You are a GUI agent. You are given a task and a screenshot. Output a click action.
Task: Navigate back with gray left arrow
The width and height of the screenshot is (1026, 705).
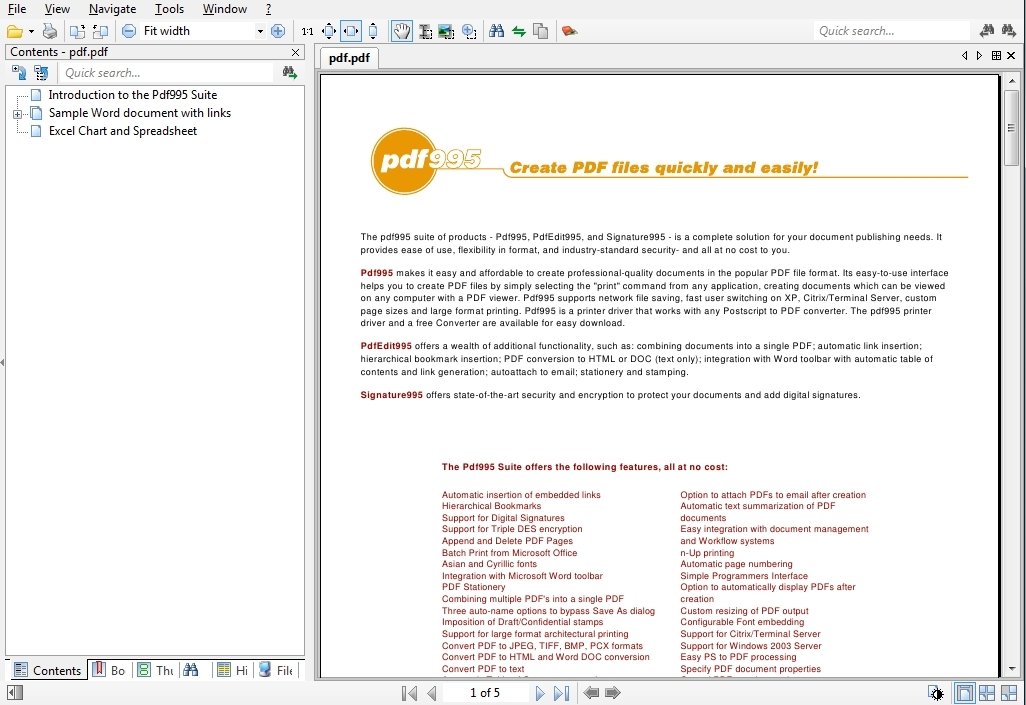tap(591, 693)
